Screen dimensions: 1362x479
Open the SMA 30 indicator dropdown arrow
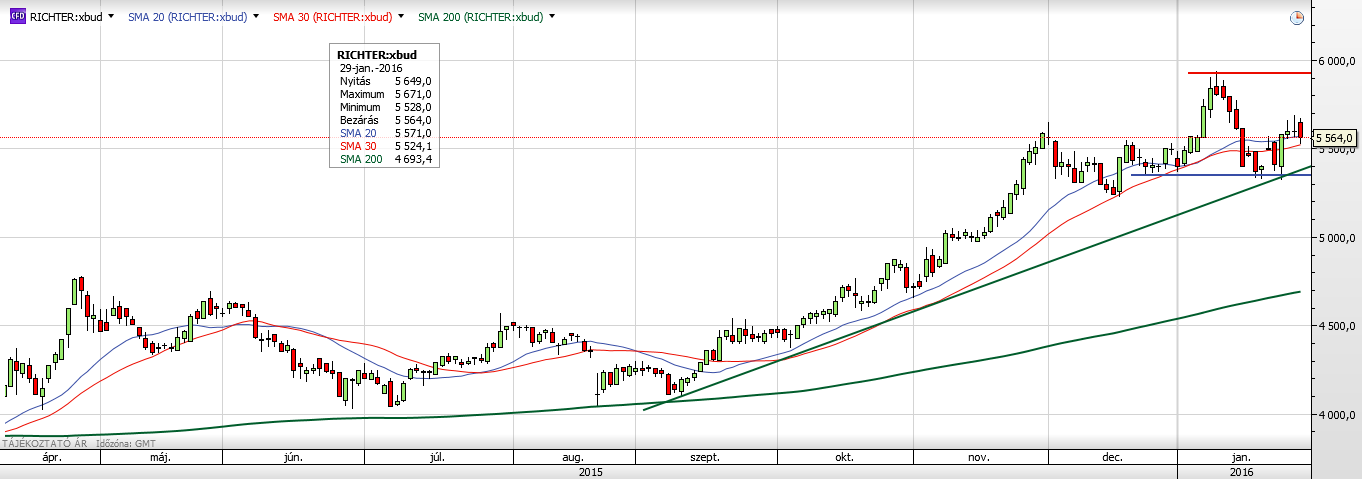coord(402,17)
